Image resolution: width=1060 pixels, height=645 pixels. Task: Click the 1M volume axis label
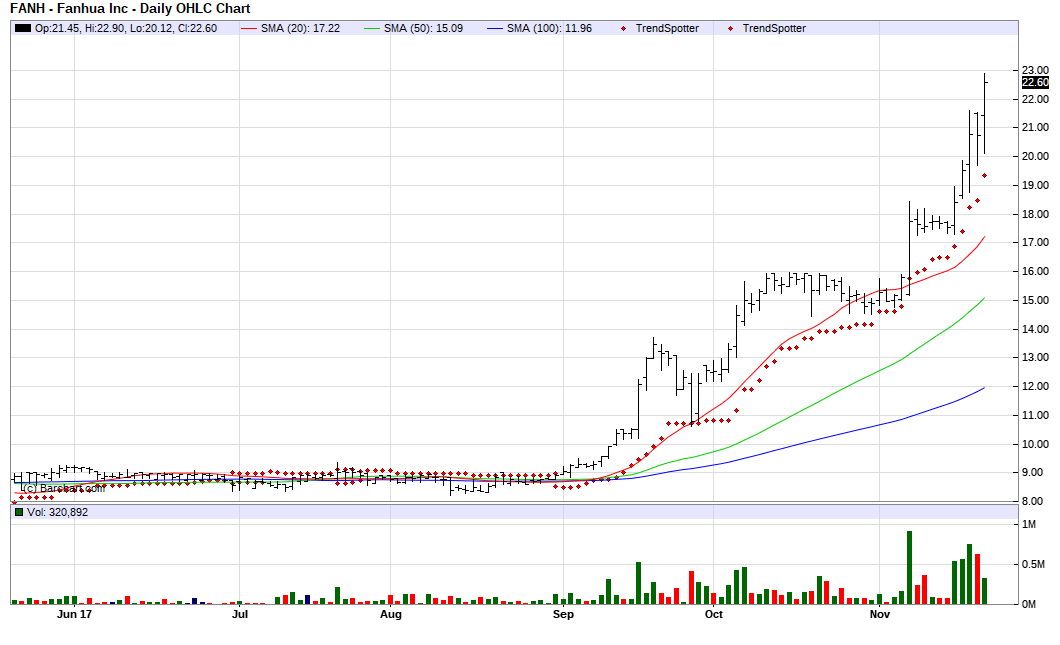[1029, 525]
